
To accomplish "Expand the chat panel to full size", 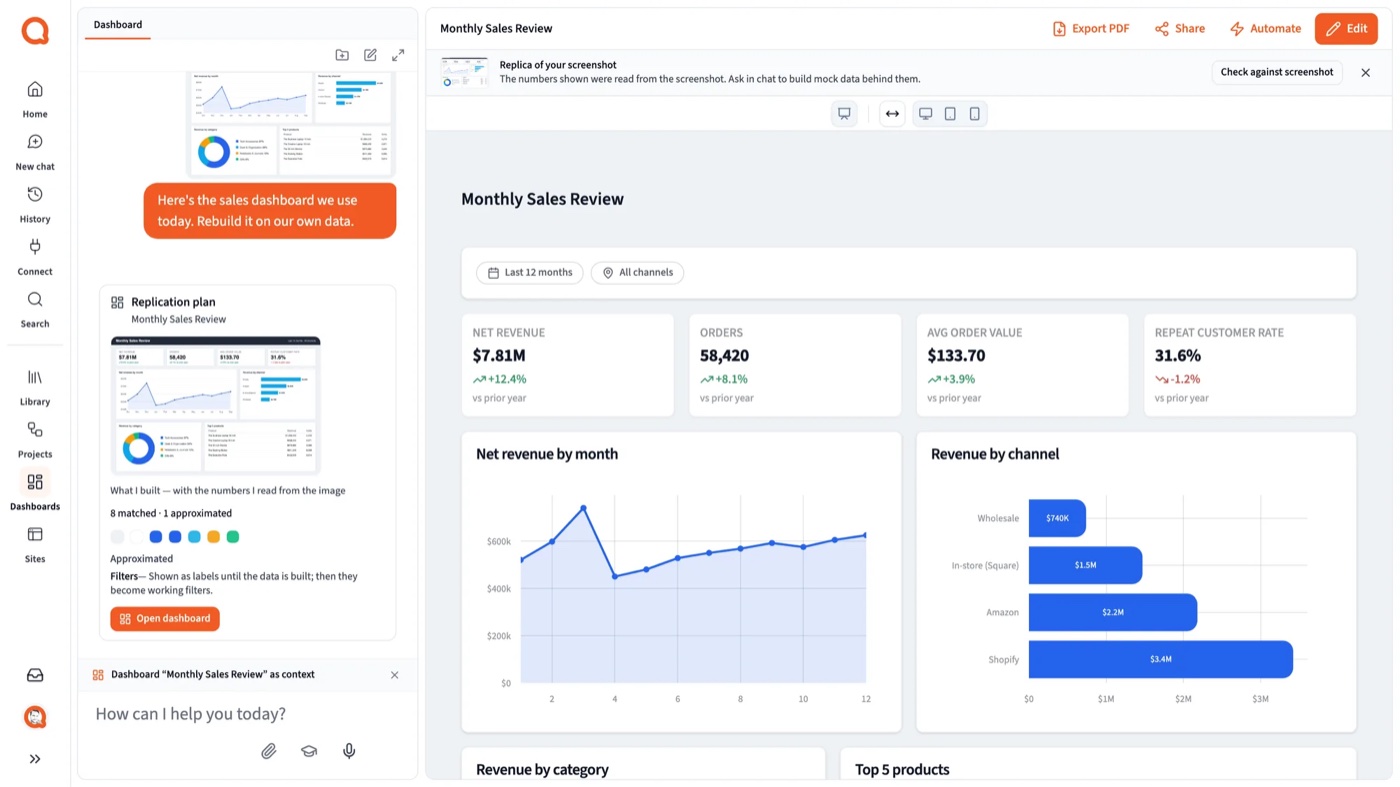I will tap(398, 55).
